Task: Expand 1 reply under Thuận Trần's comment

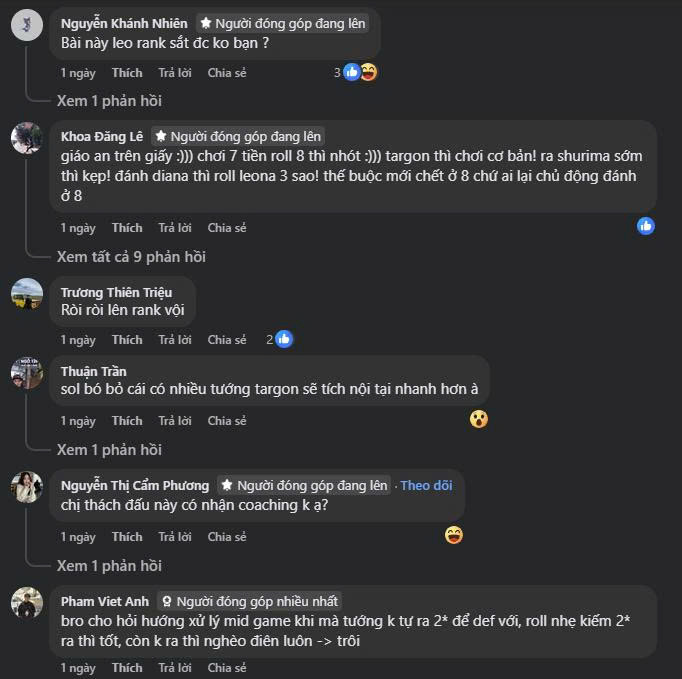Action: coord(109,450)
